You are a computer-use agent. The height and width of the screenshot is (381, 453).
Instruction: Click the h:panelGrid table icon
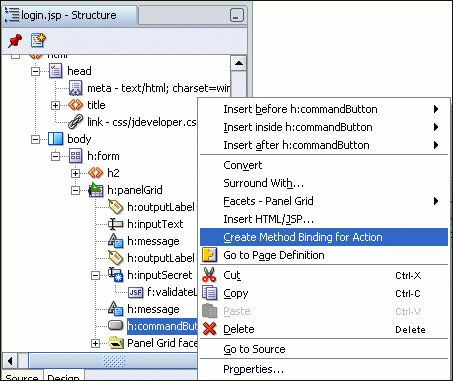(96, 190)
